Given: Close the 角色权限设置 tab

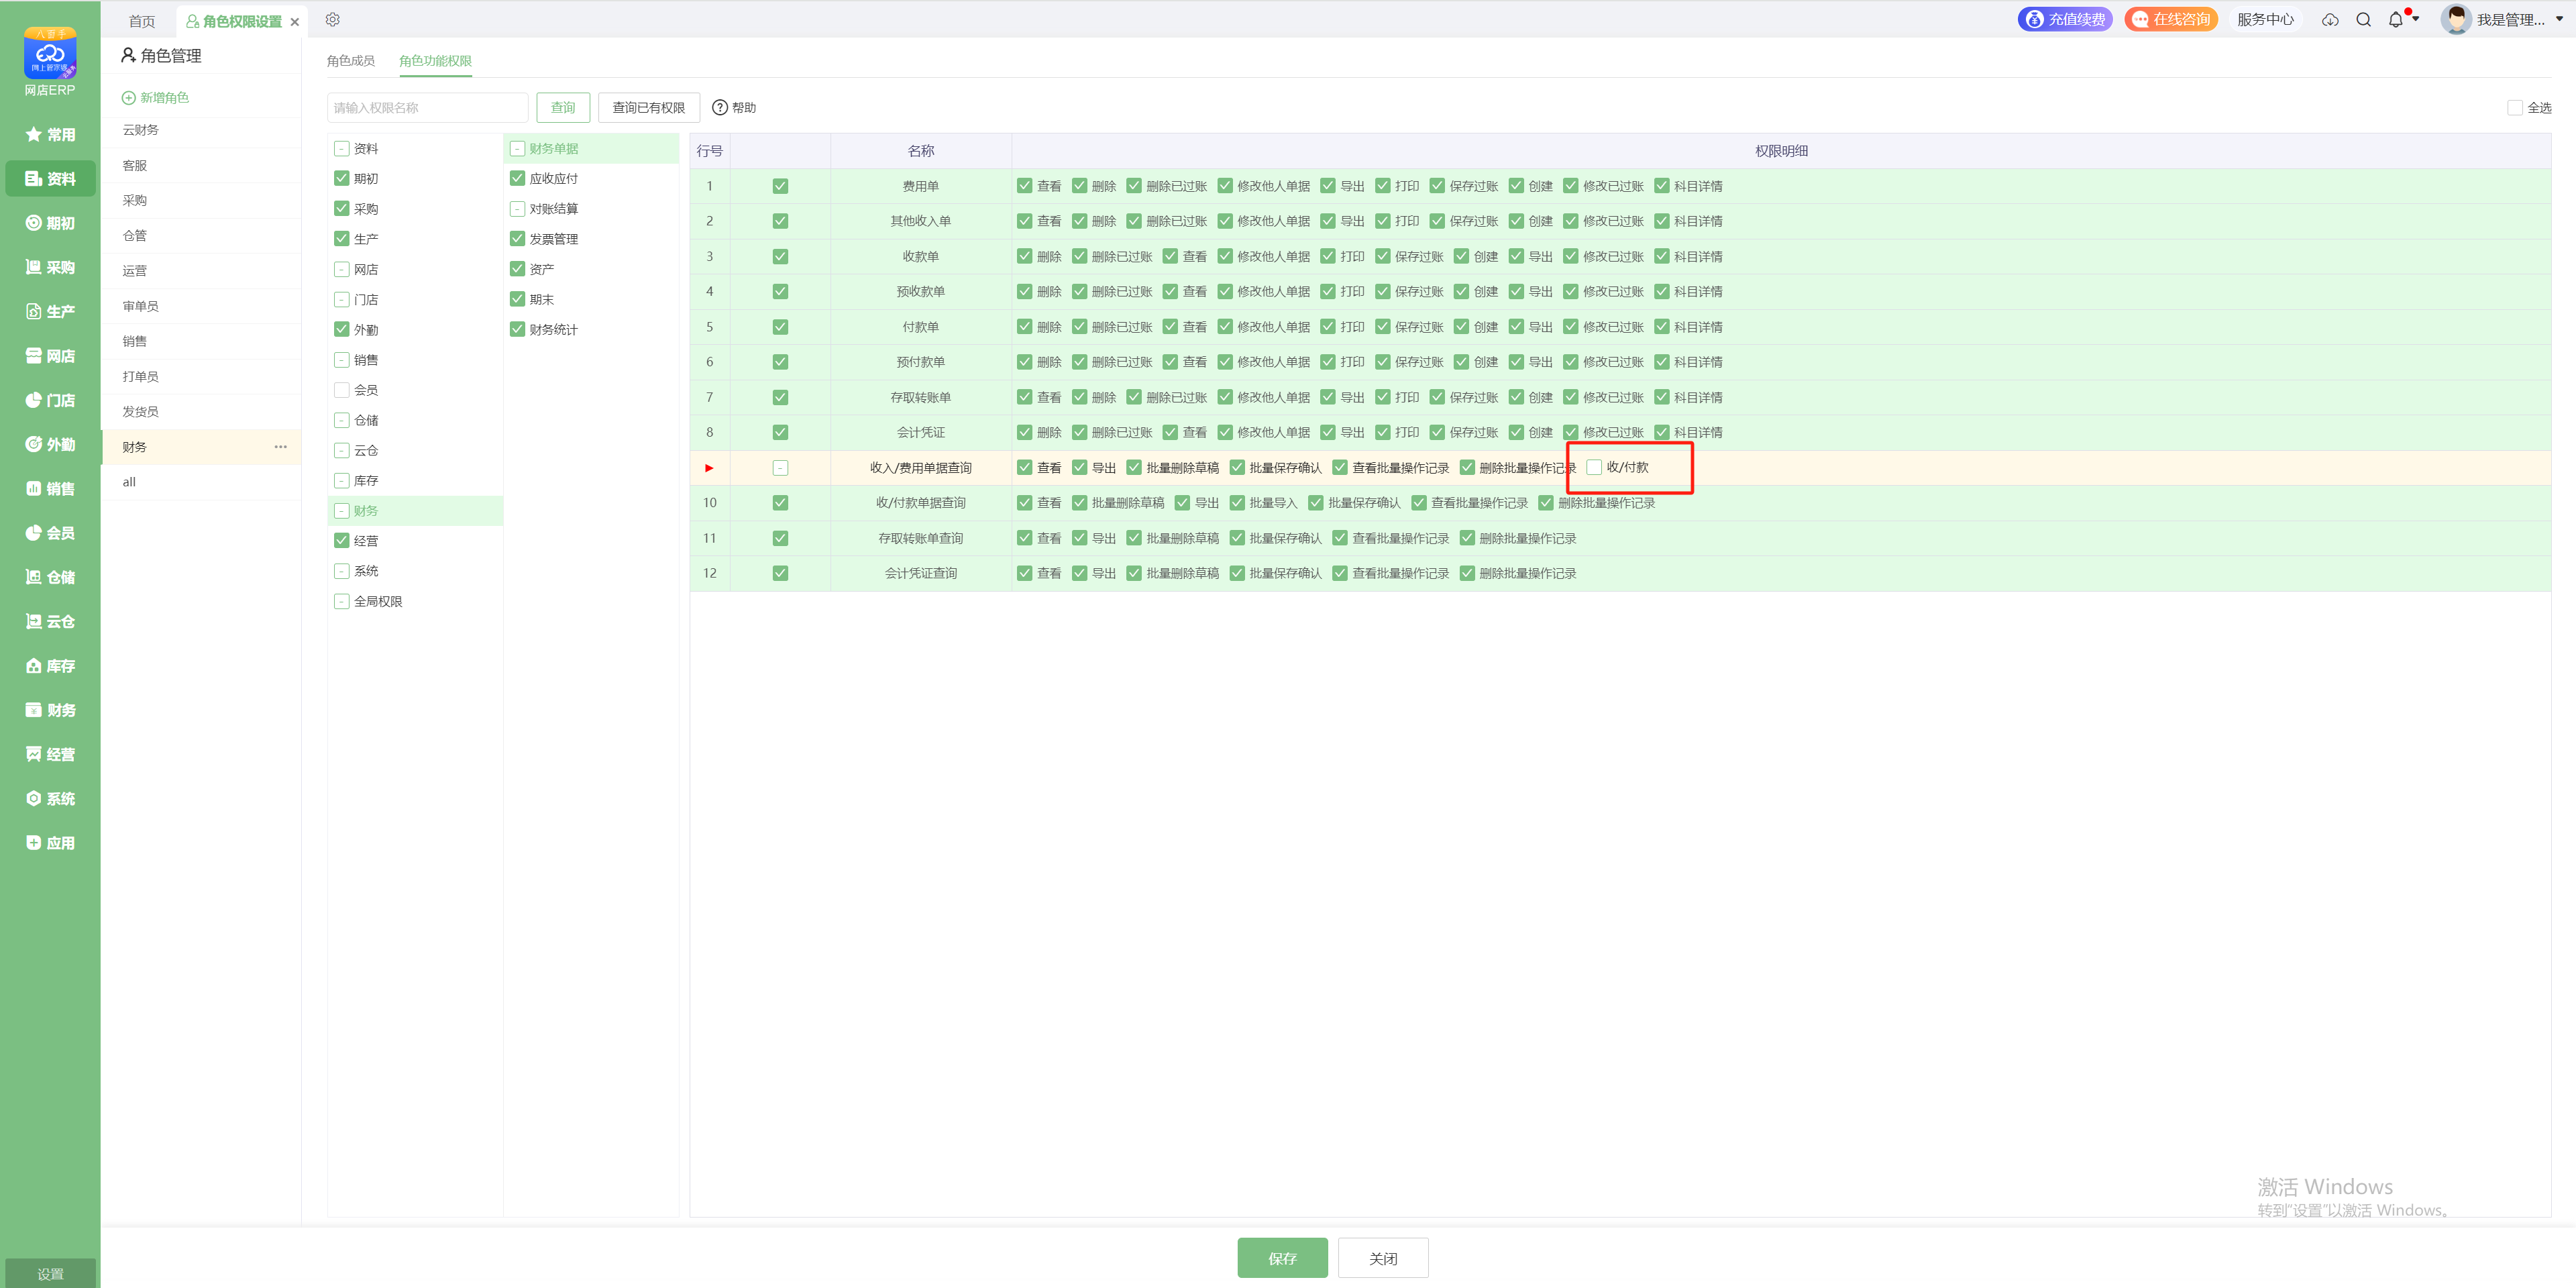Looking at the screenshot, I should tap(295, 21).
